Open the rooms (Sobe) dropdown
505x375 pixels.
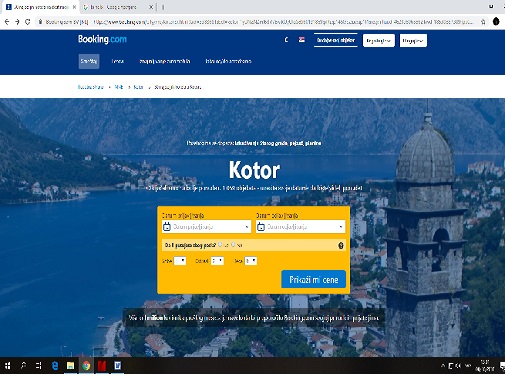[180, 261]
